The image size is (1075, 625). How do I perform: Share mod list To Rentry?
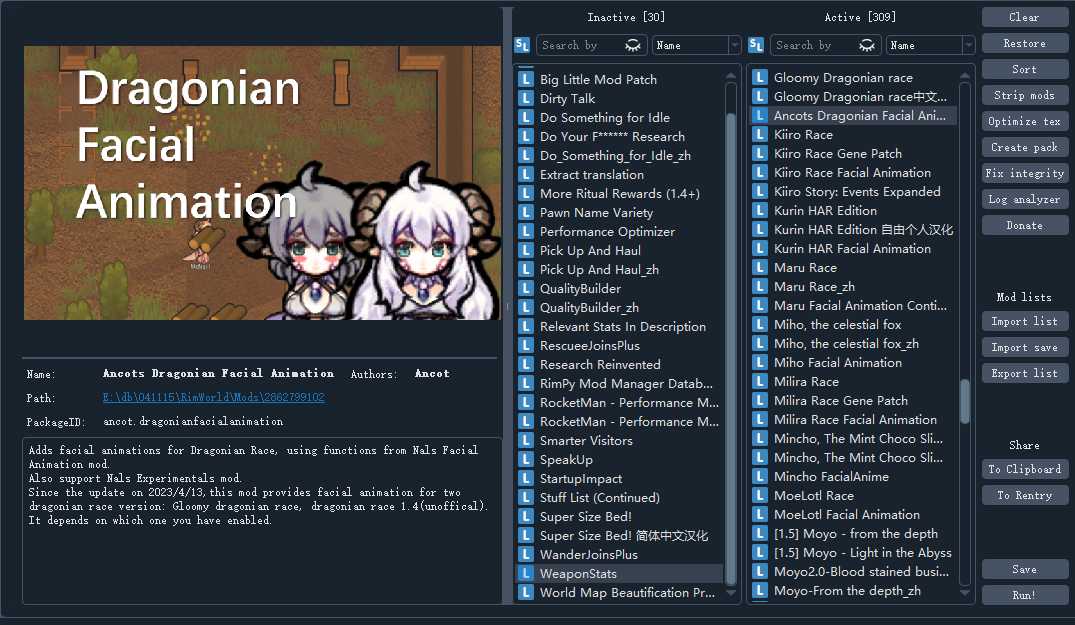pyautogui.click(x=1024, y=495)
